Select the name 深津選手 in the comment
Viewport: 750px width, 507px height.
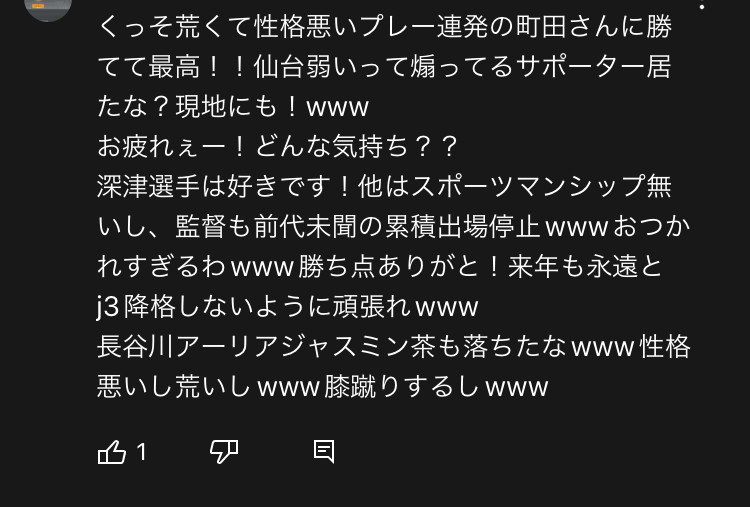(149, 186)
